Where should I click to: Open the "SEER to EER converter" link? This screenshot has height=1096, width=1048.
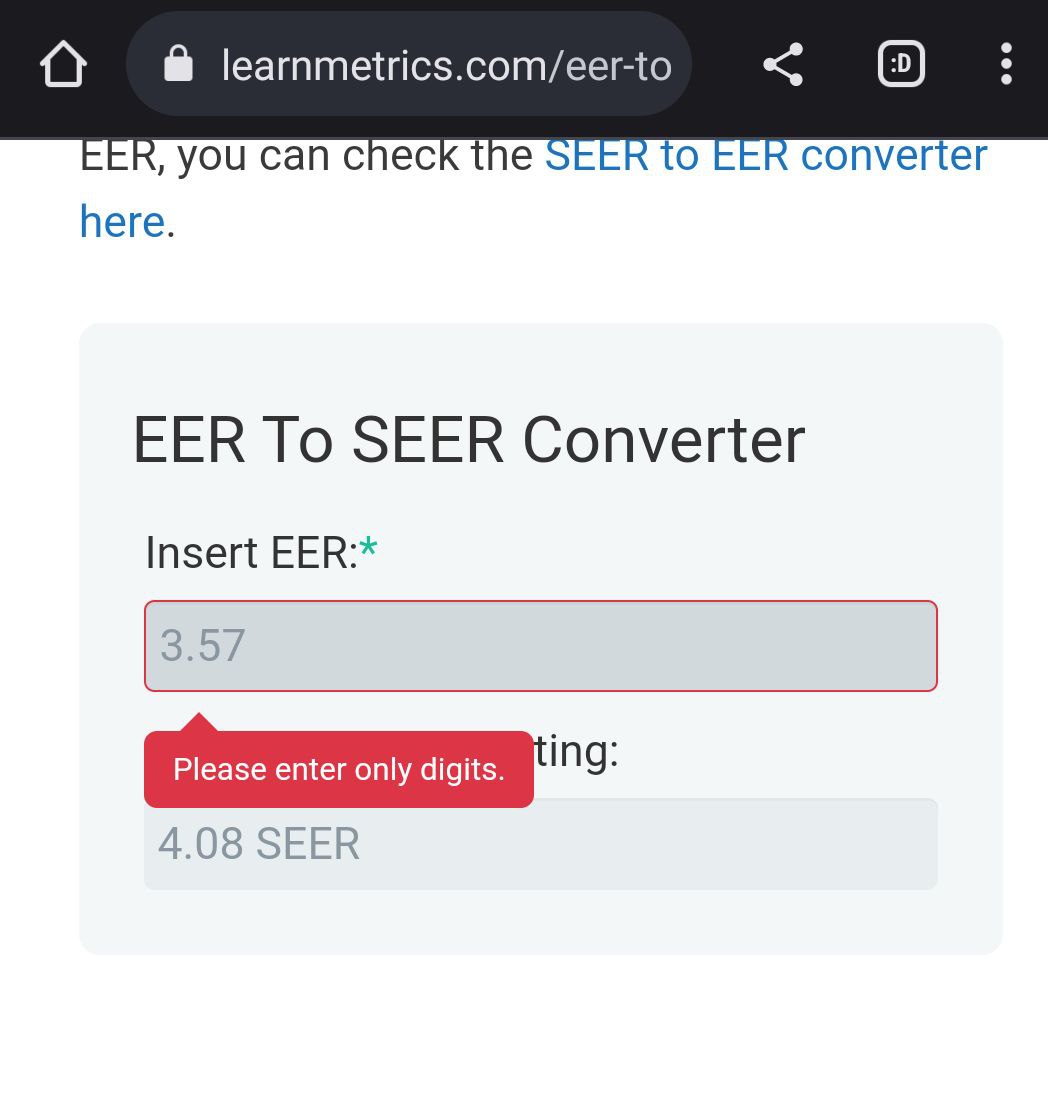[765, 156]
